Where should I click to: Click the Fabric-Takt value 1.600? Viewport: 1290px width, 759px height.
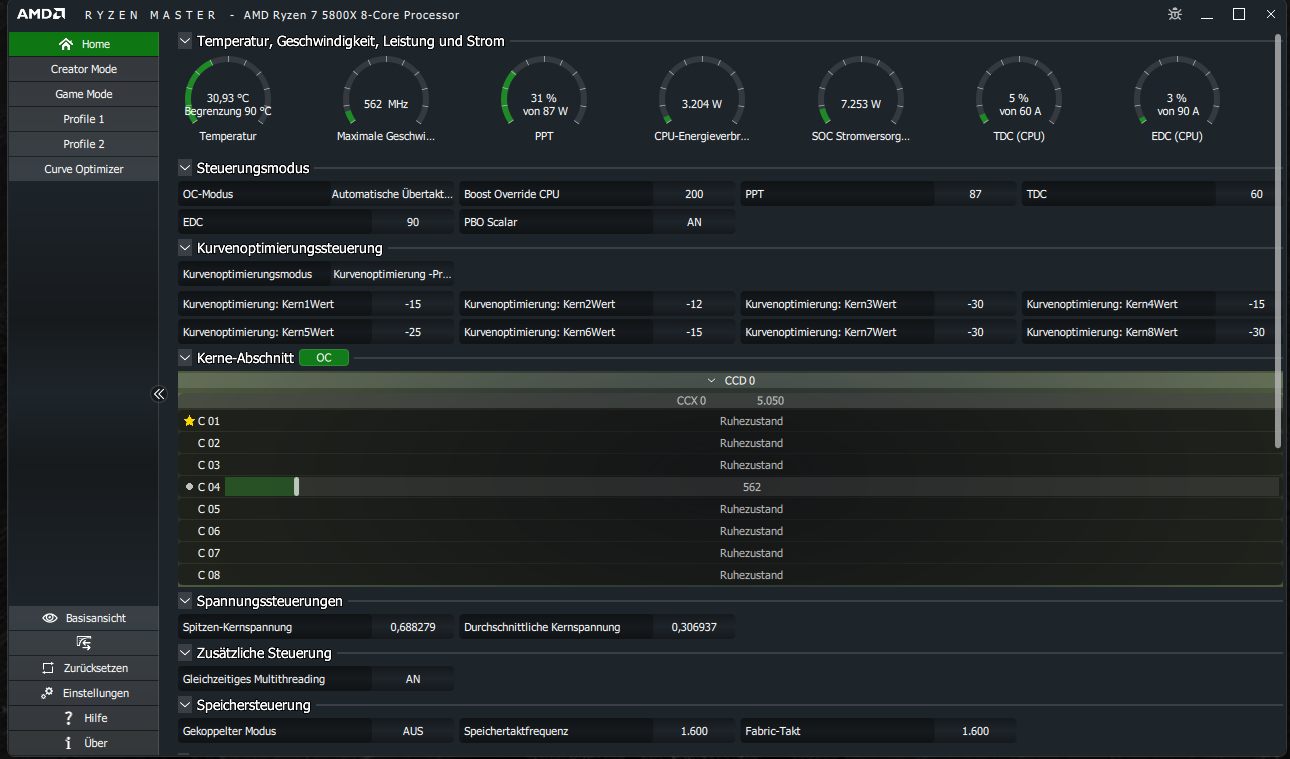(x=975, y=731)
